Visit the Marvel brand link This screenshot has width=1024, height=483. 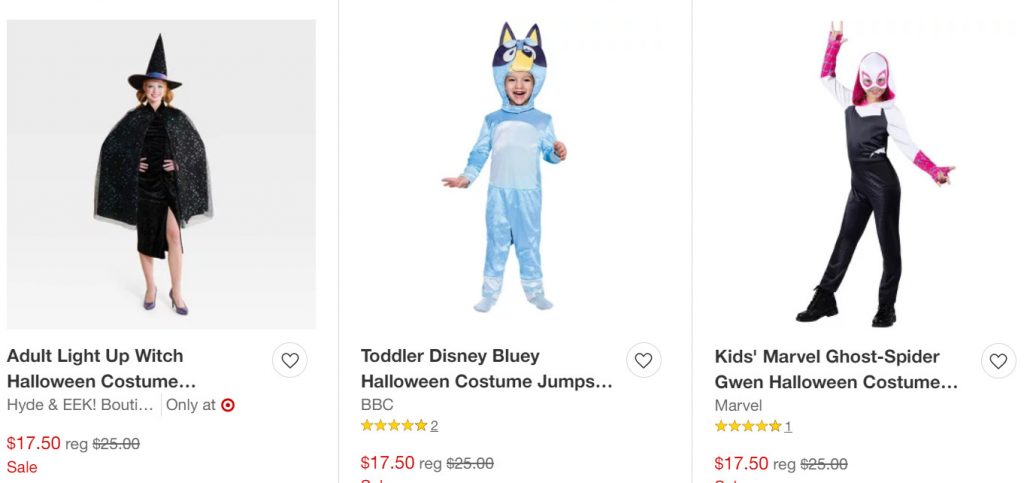pyautogui.click(x=738, y=405)
